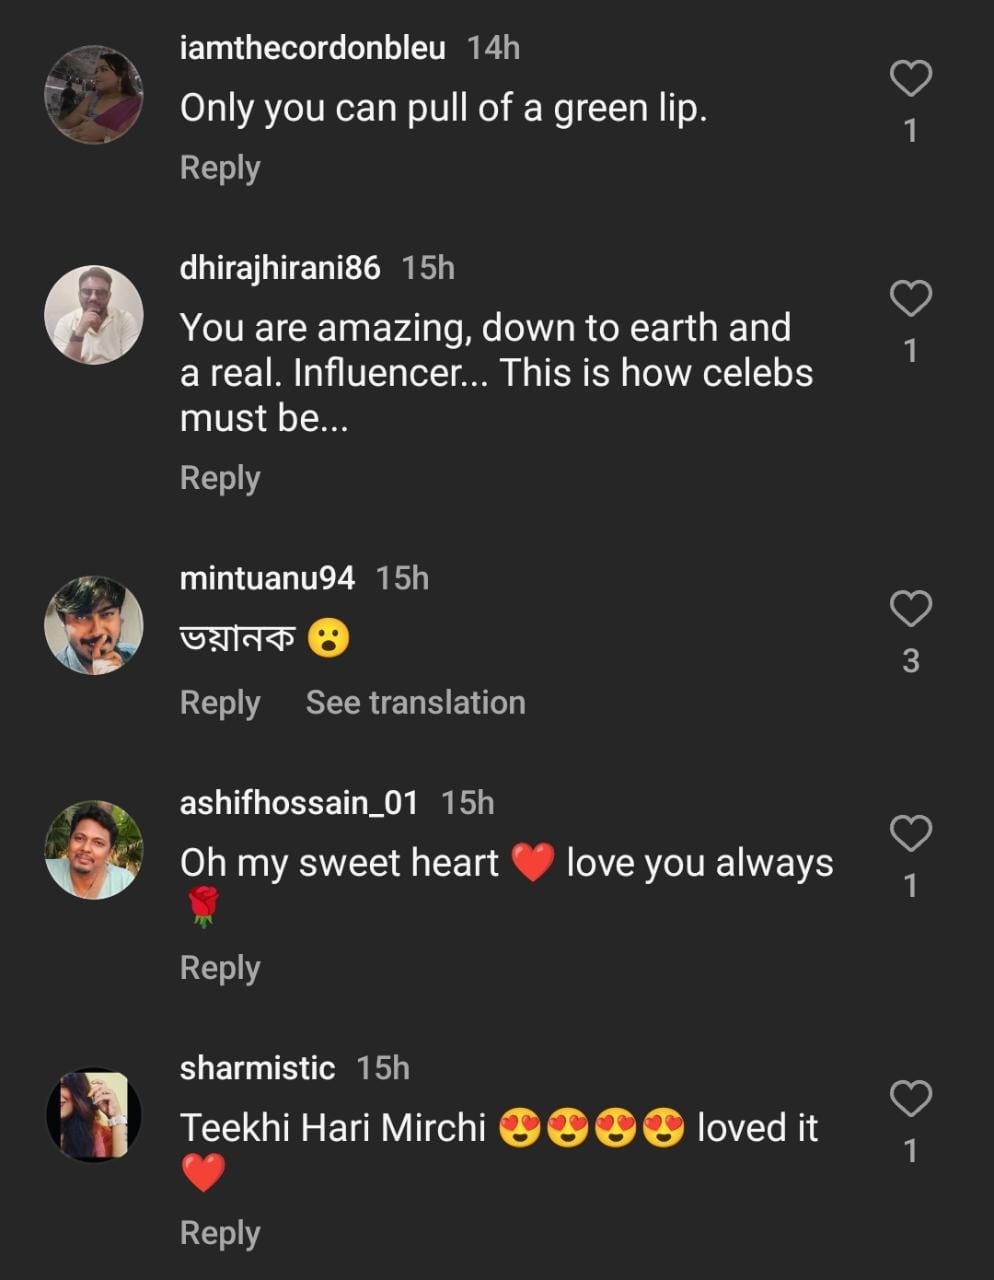The image size is (994, 1280).
Task: Like iamthecordonbleu's green lip comment
Action: click(x=910, y=79)
